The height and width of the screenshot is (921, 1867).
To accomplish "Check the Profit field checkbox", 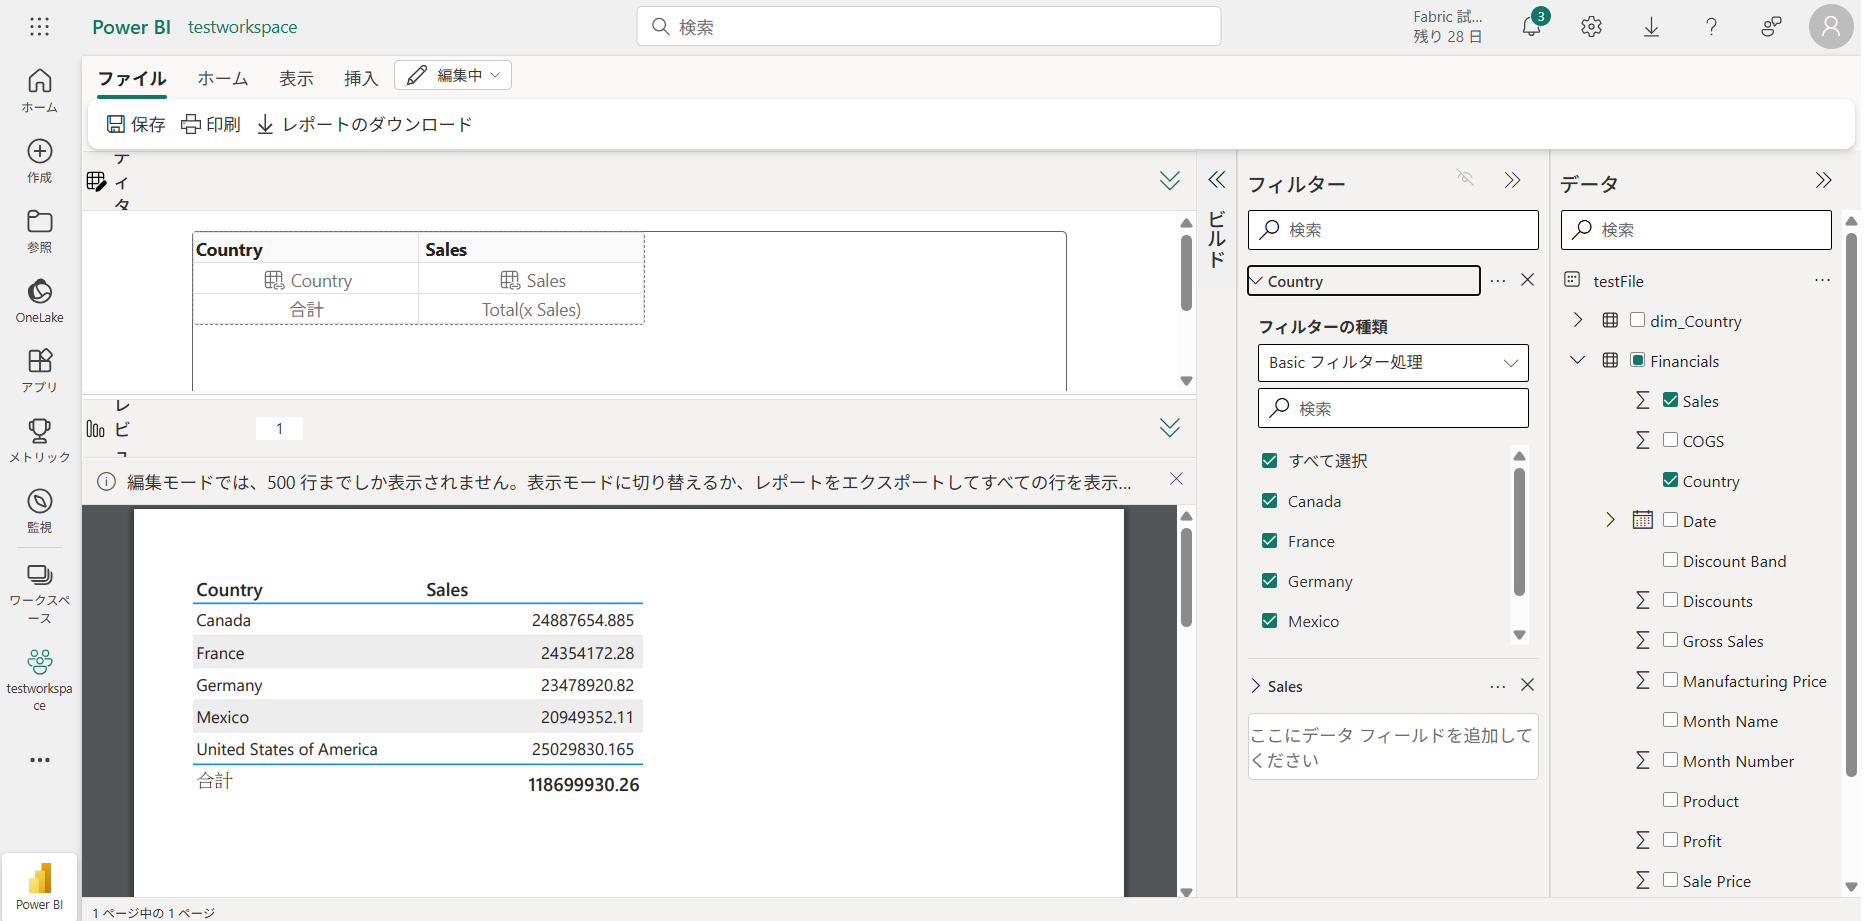I will 1671,840.
